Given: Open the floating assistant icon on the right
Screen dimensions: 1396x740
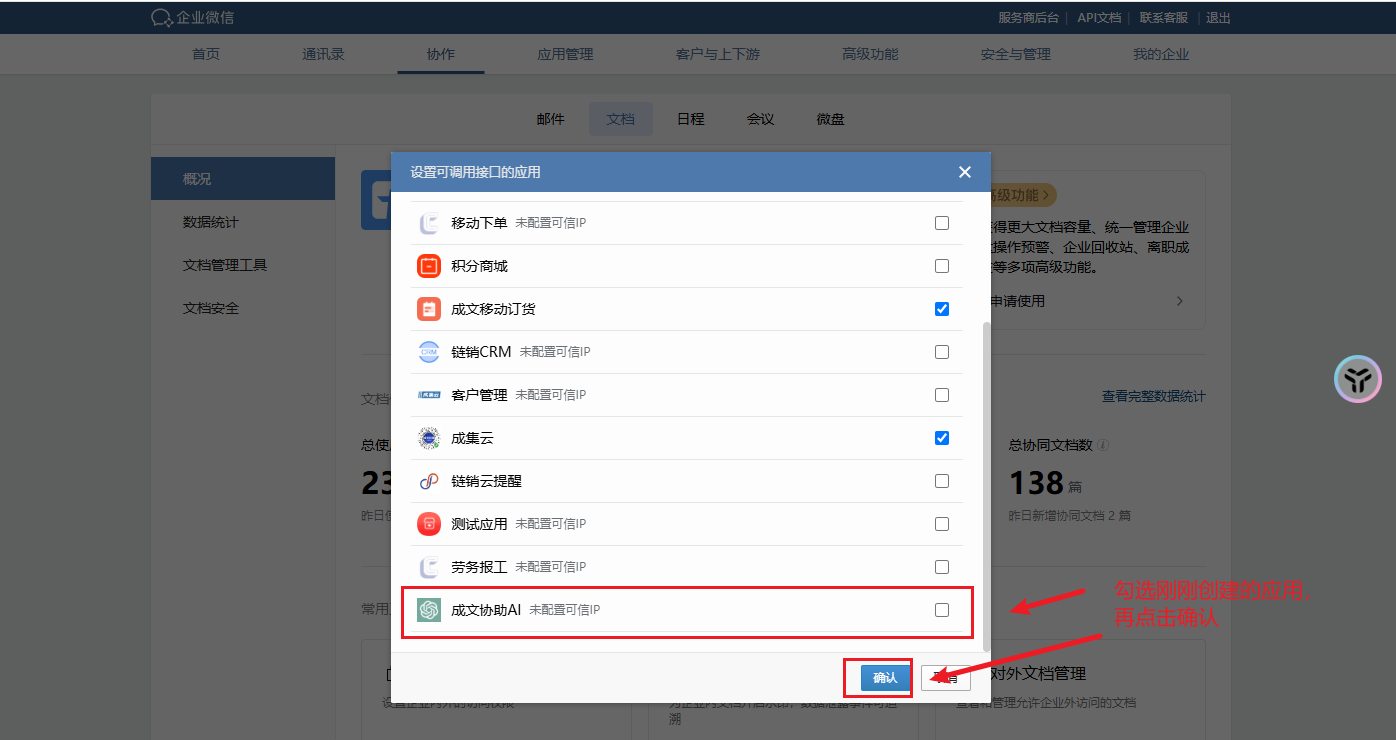Looking at the screenshot, I should (1357, 379).
